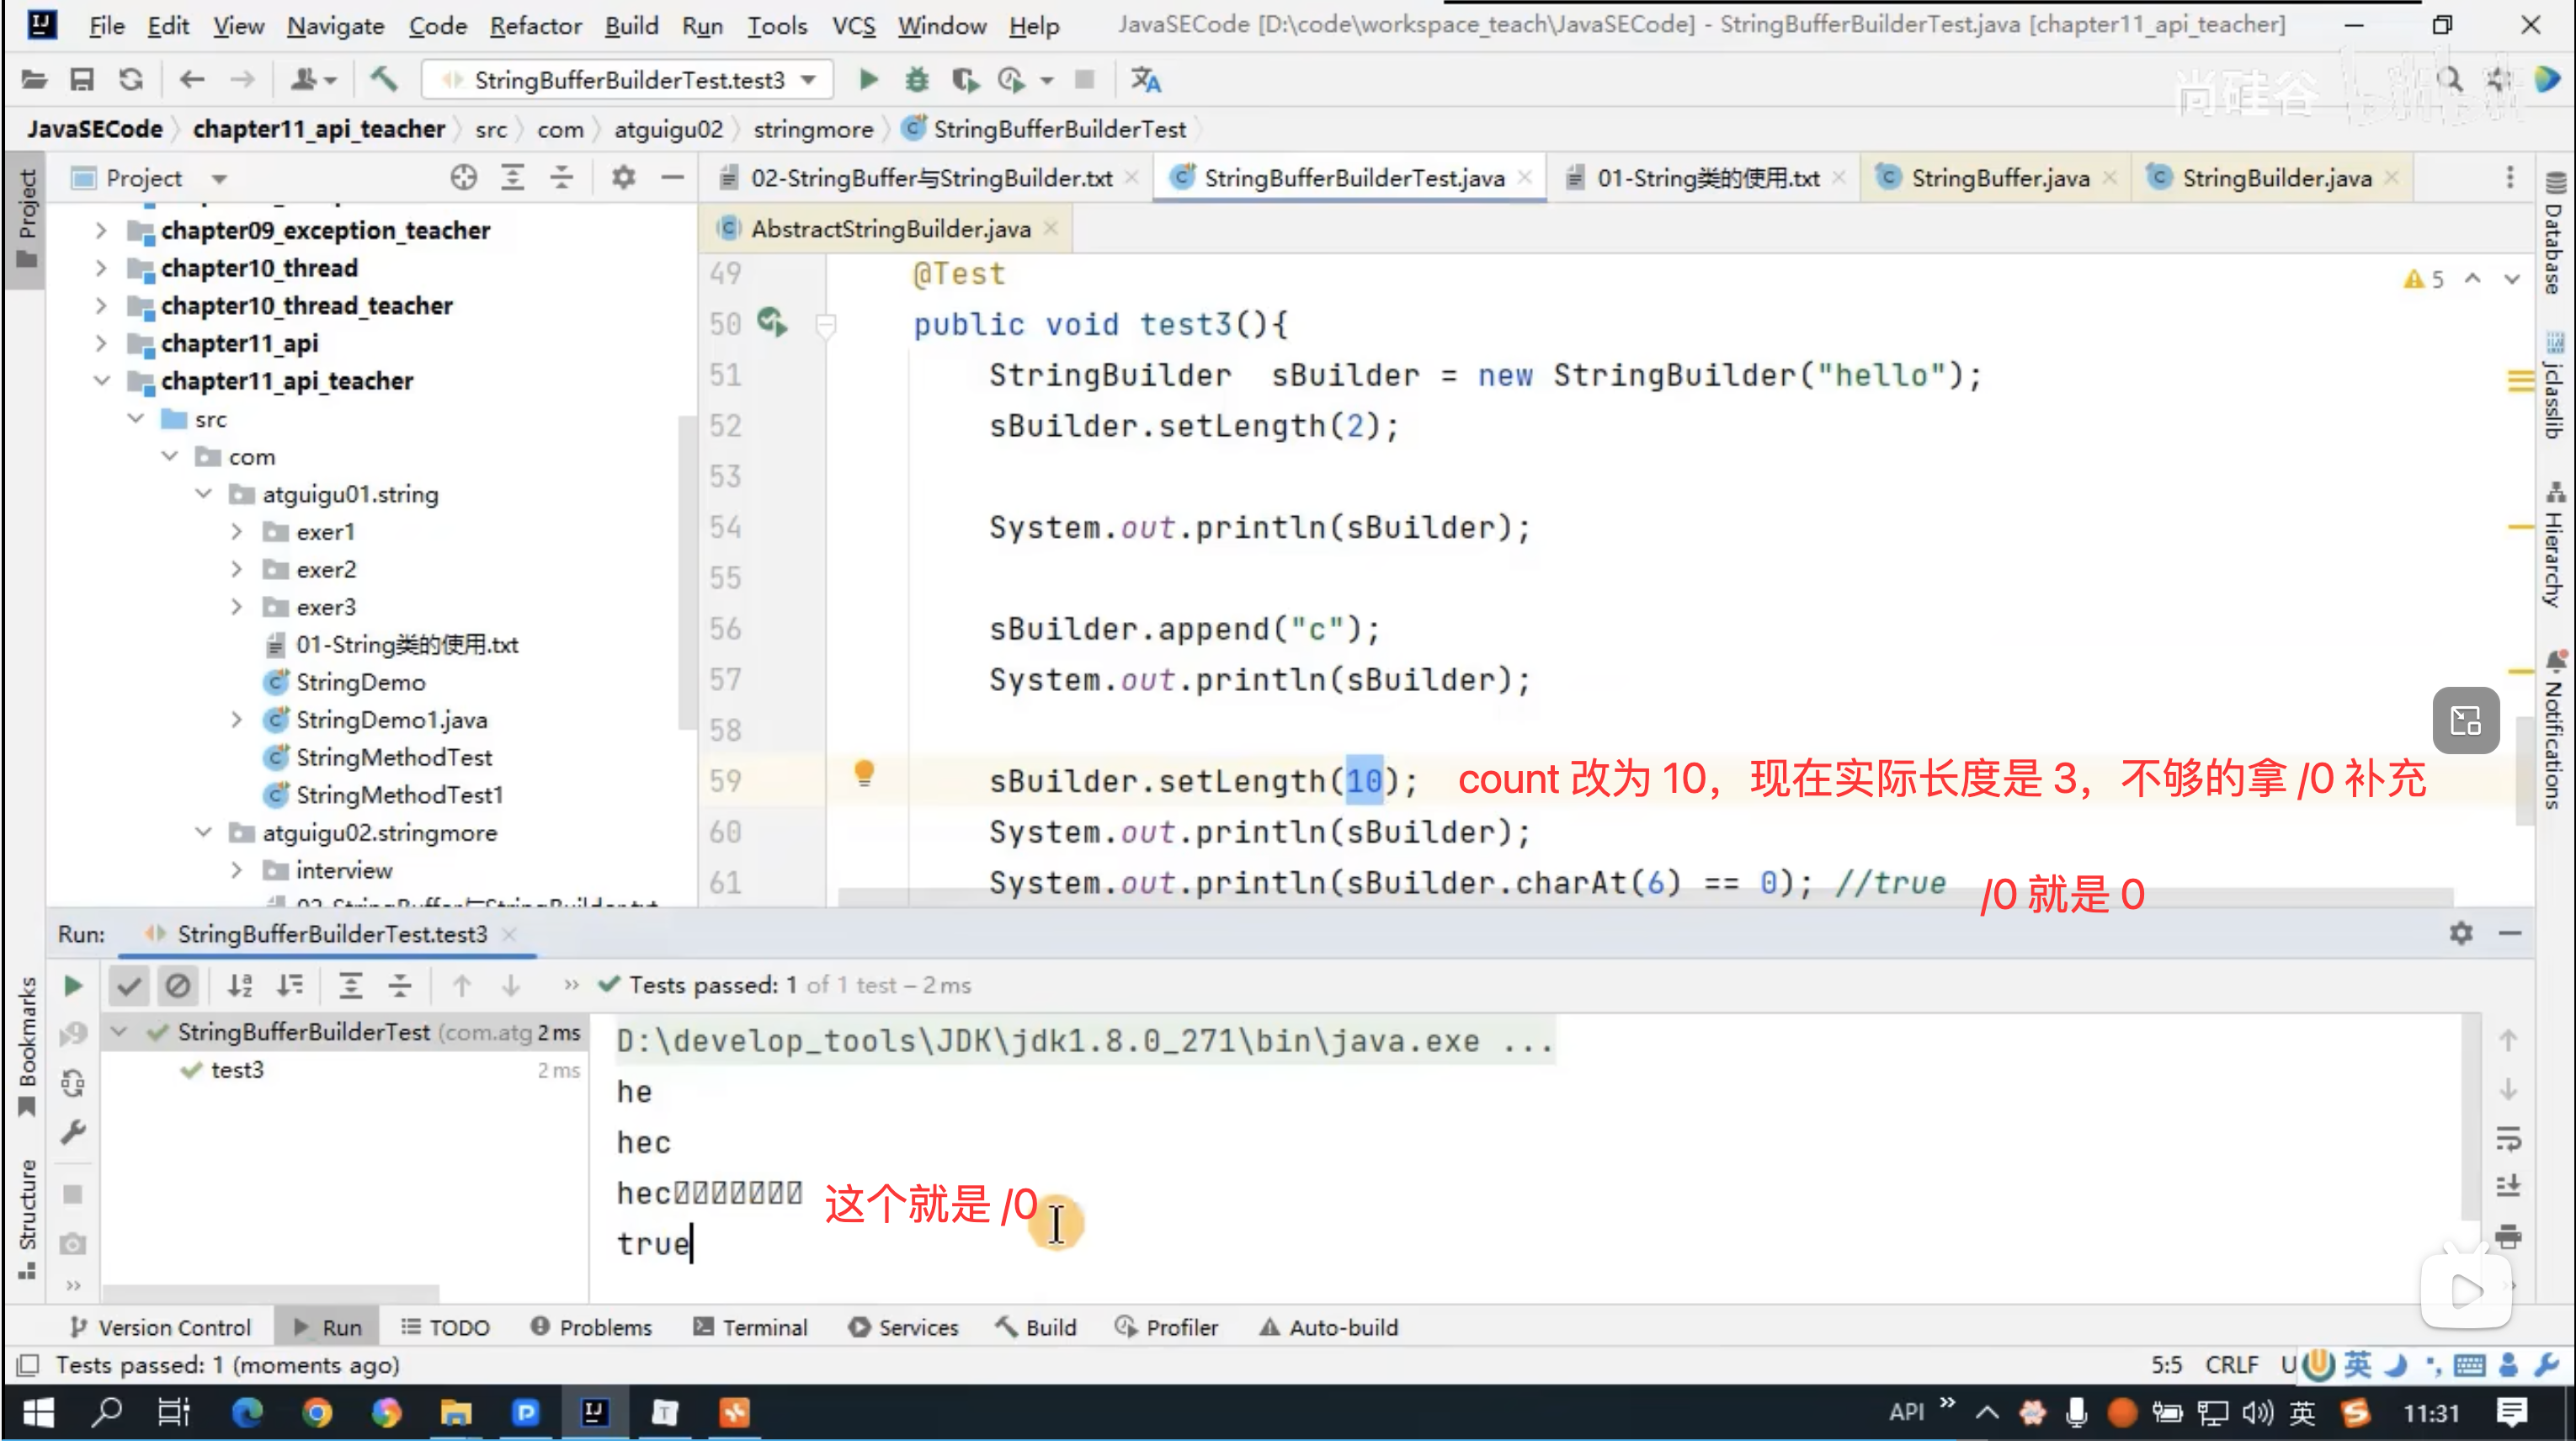
Task: Click the Build project hammer icon
Action: coord(384,80)
